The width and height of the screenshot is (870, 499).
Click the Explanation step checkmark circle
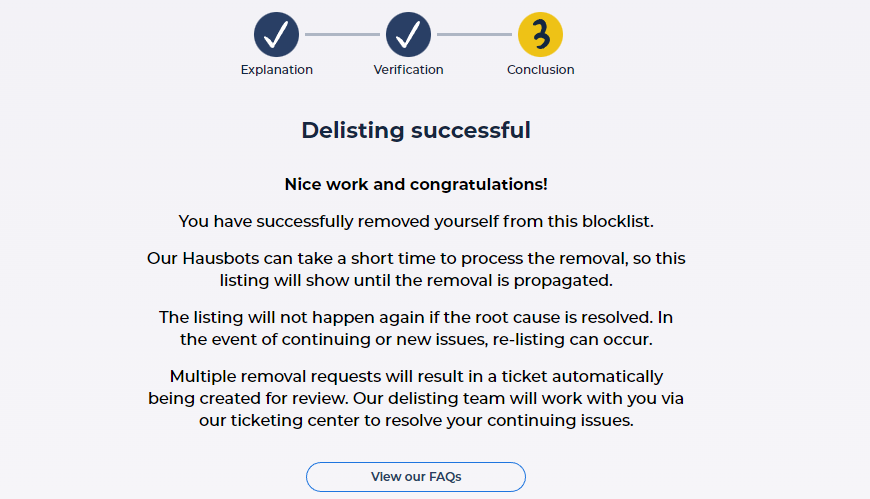(x=276, y=34)
